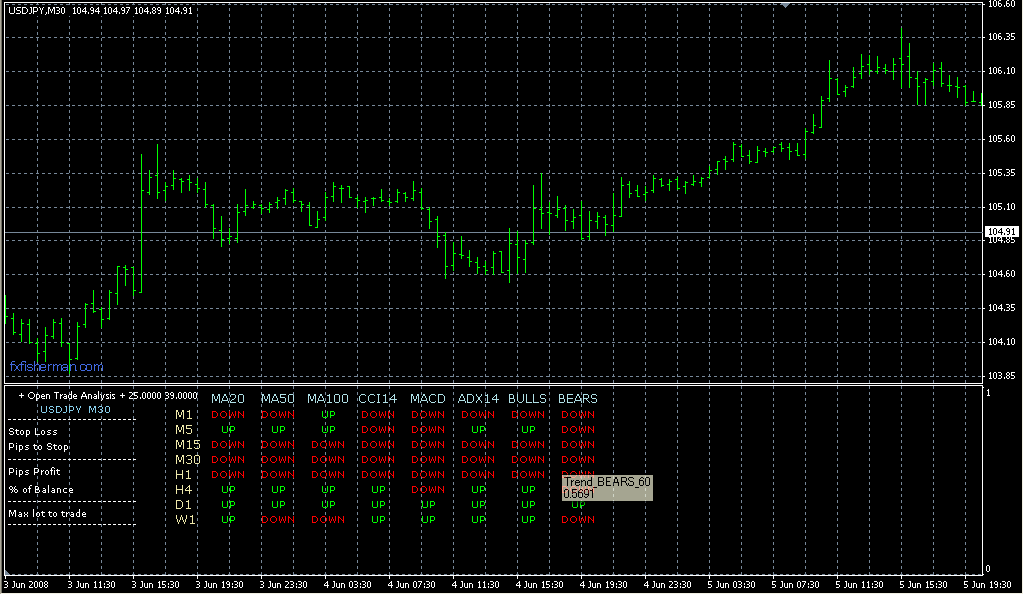Click the Trend_BEARS_60 tooltip
The height and width of the screenshot is (594, 1024).
click(608, 487)
